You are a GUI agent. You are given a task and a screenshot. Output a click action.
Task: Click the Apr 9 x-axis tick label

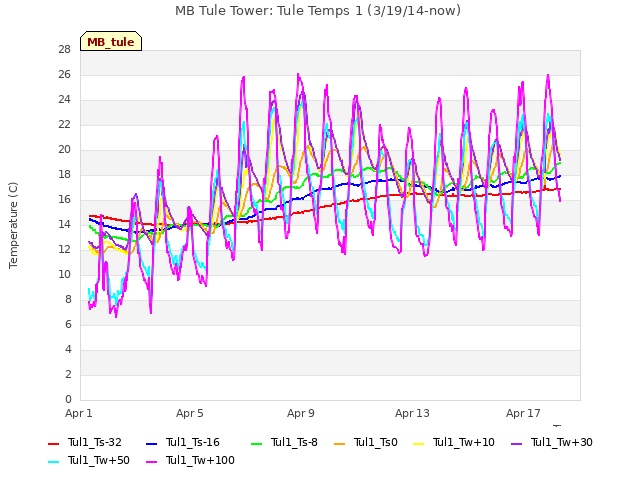[x=301, y=413]
